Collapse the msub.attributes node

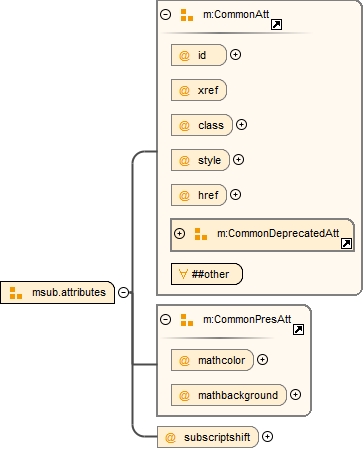tap(124, 292)
